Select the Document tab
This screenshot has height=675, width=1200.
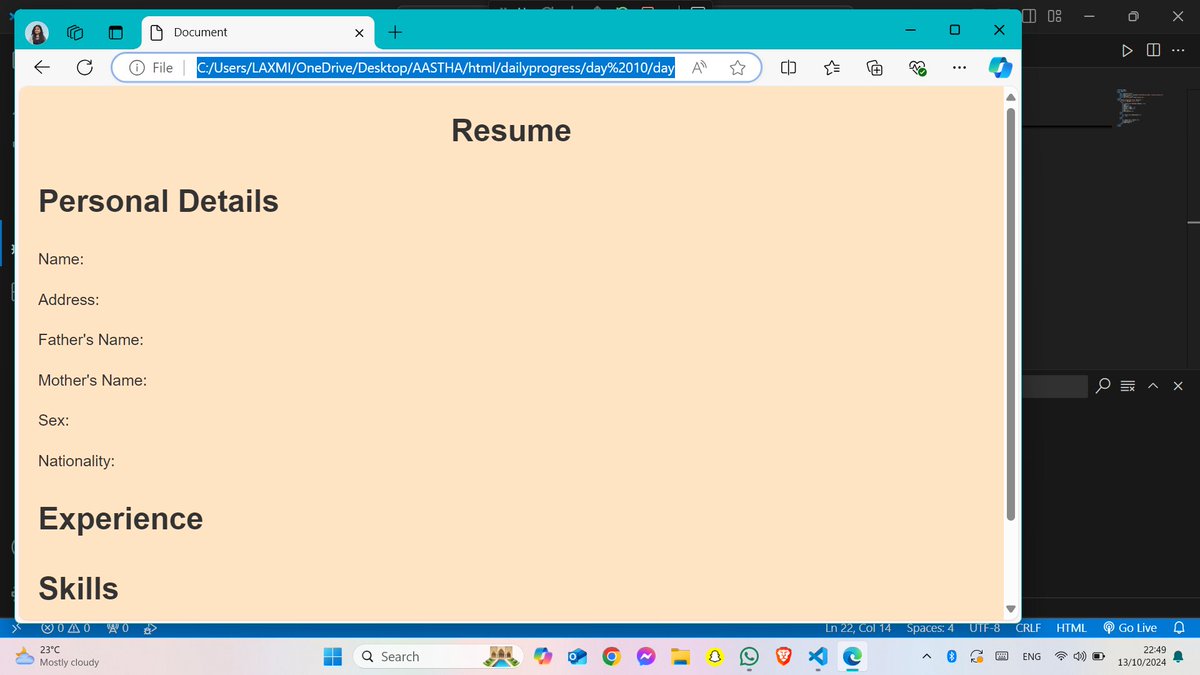[x=258, y=32]
